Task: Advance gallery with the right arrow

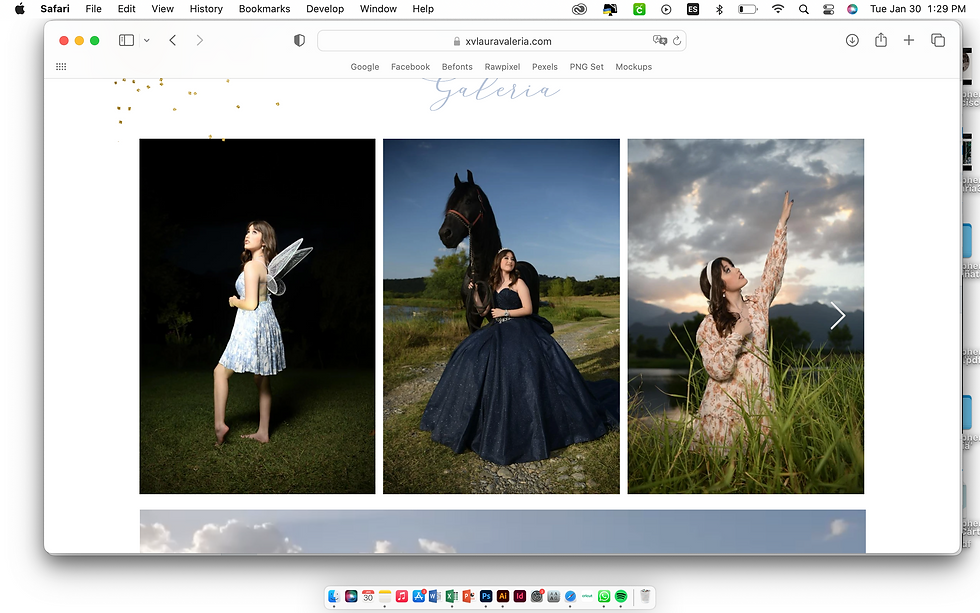Action: coord(837,316)
